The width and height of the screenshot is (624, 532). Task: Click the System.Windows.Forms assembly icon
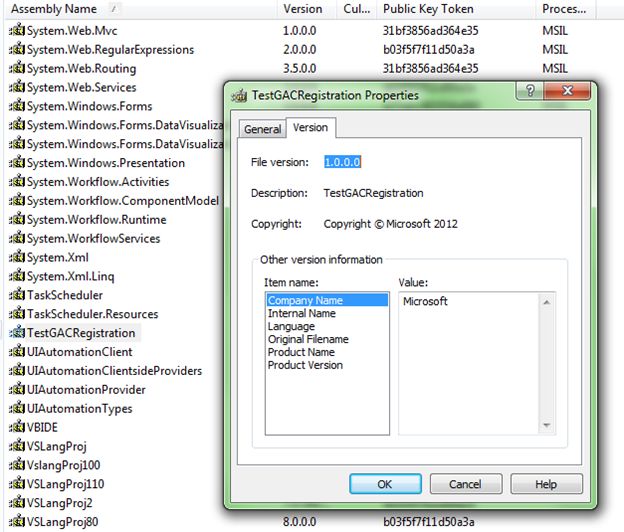coord(17,106)
